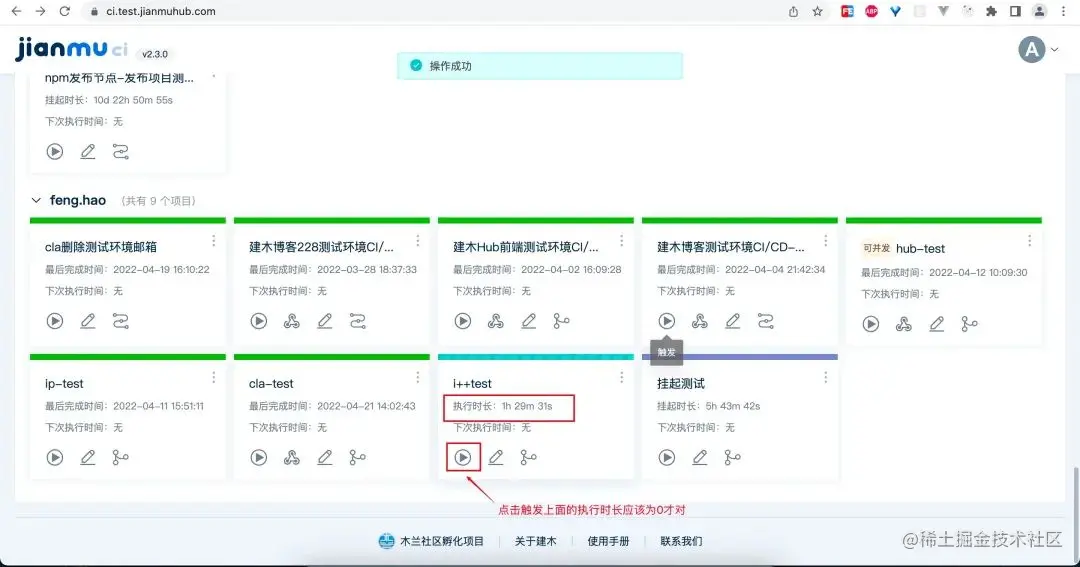Viewport: 1080px width, 567px height.
Task: Open the i++test project title
Action: (x=472, y=384)
